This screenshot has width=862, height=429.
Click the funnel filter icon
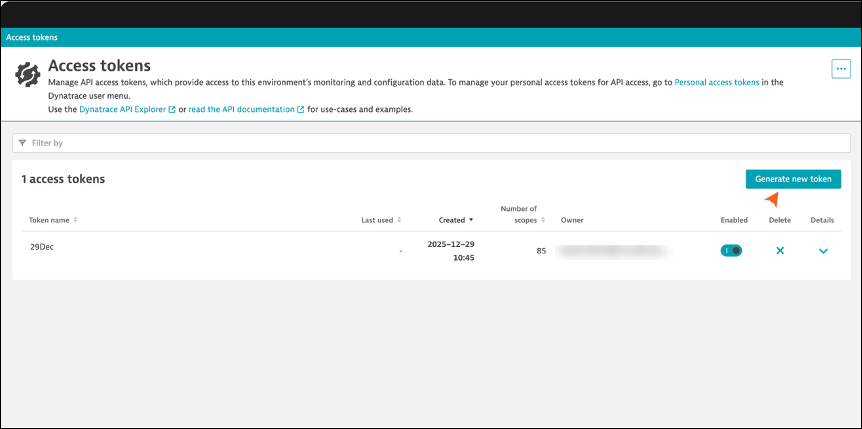coord(23,143)
